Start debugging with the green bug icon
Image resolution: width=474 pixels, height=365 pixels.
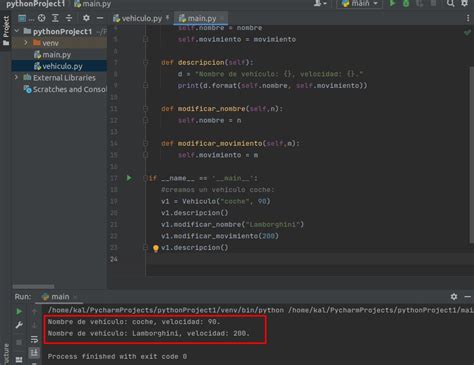(x=406, y=3)
